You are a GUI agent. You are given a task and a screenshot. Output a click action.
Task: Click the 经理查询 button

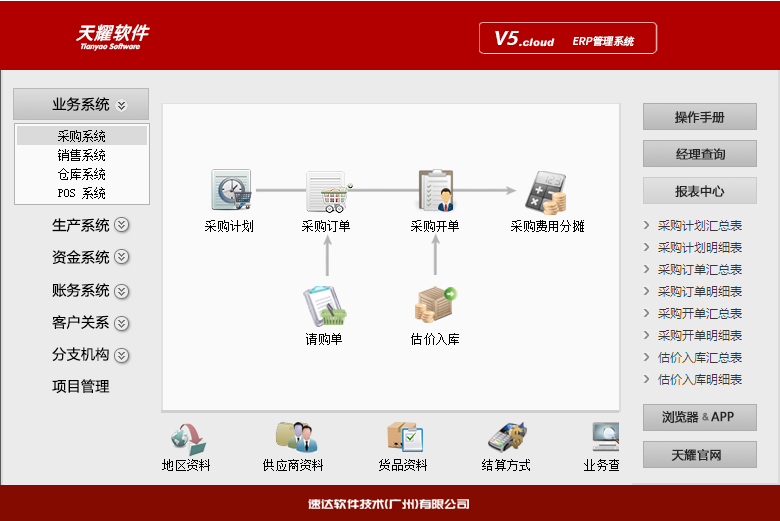700,154
